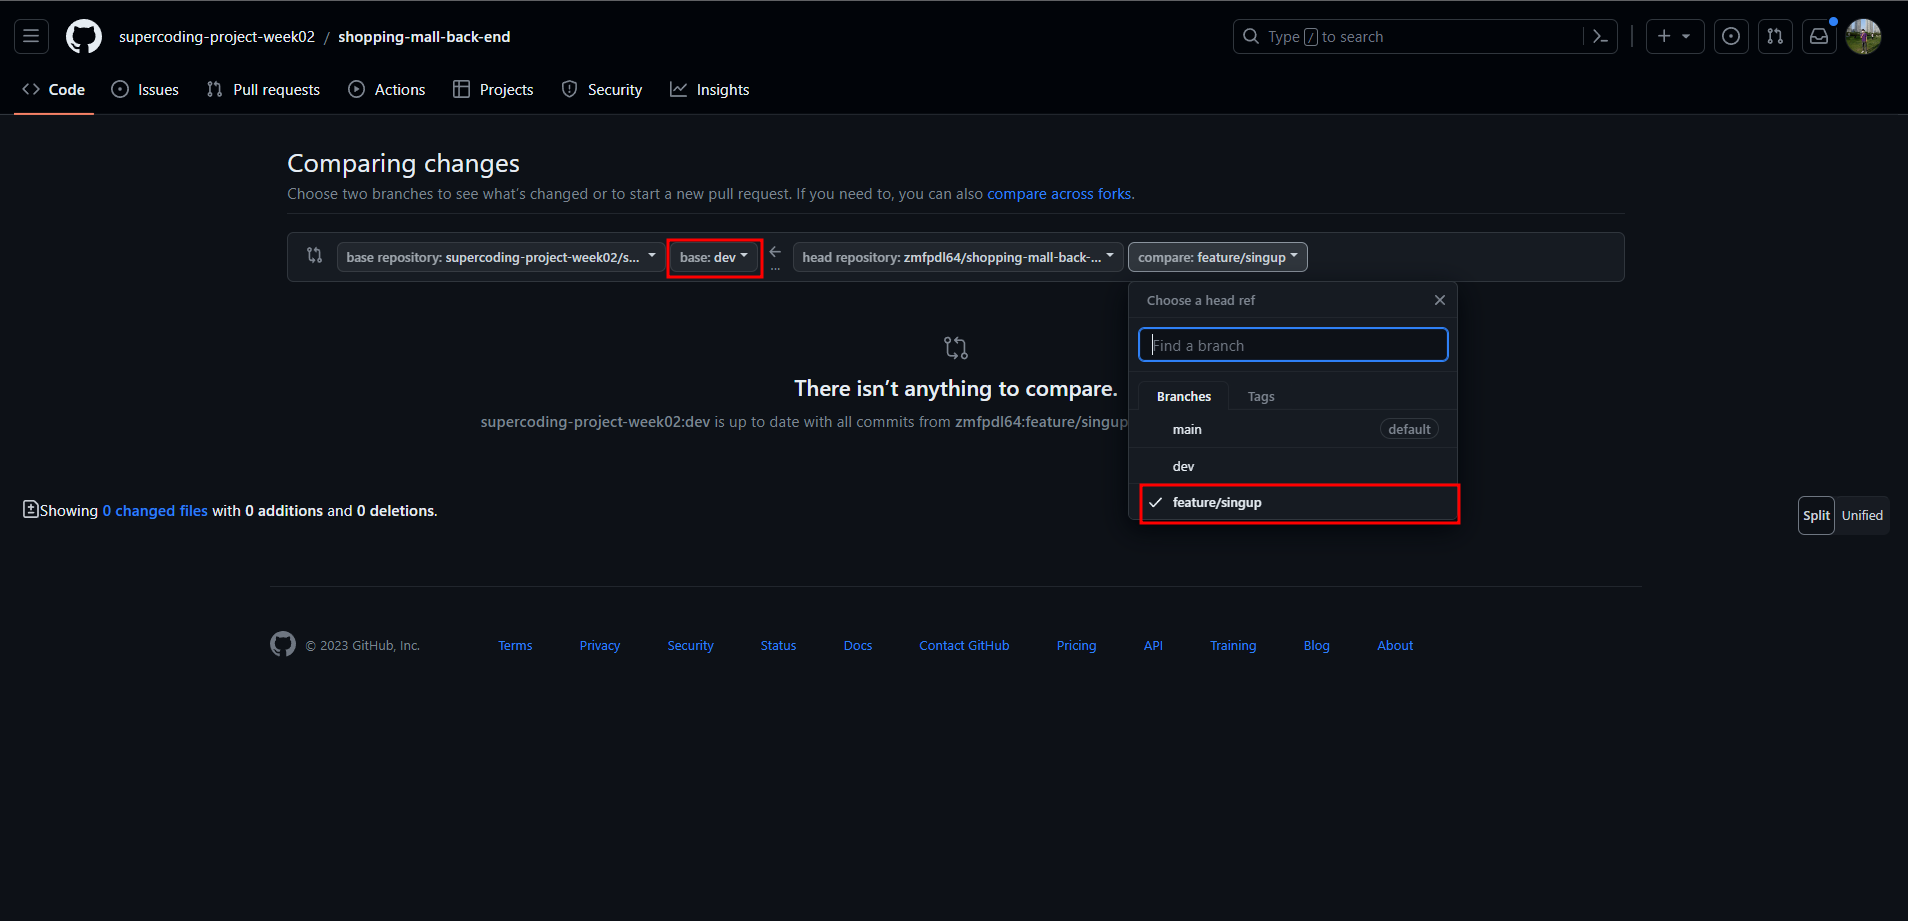
Task: Expand the head repository dropdown
Action: click(x=958, y=257)
